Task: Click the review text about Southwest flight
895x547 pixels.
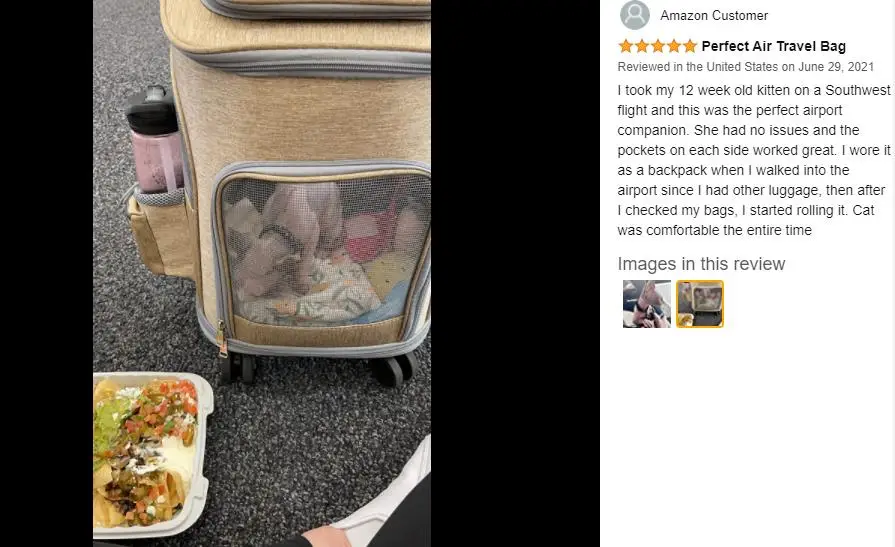Action: tap(754, 160)
